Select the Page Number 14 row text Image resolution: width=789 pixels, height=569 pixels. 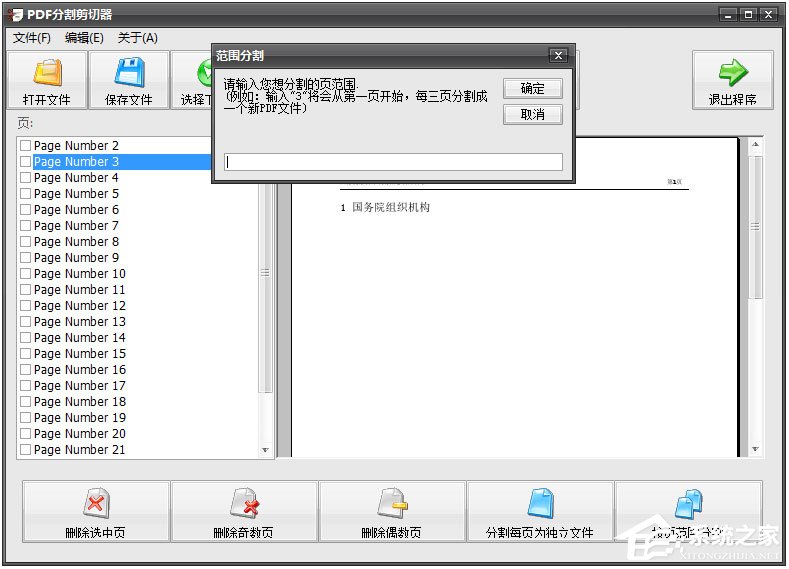(80, 338)
